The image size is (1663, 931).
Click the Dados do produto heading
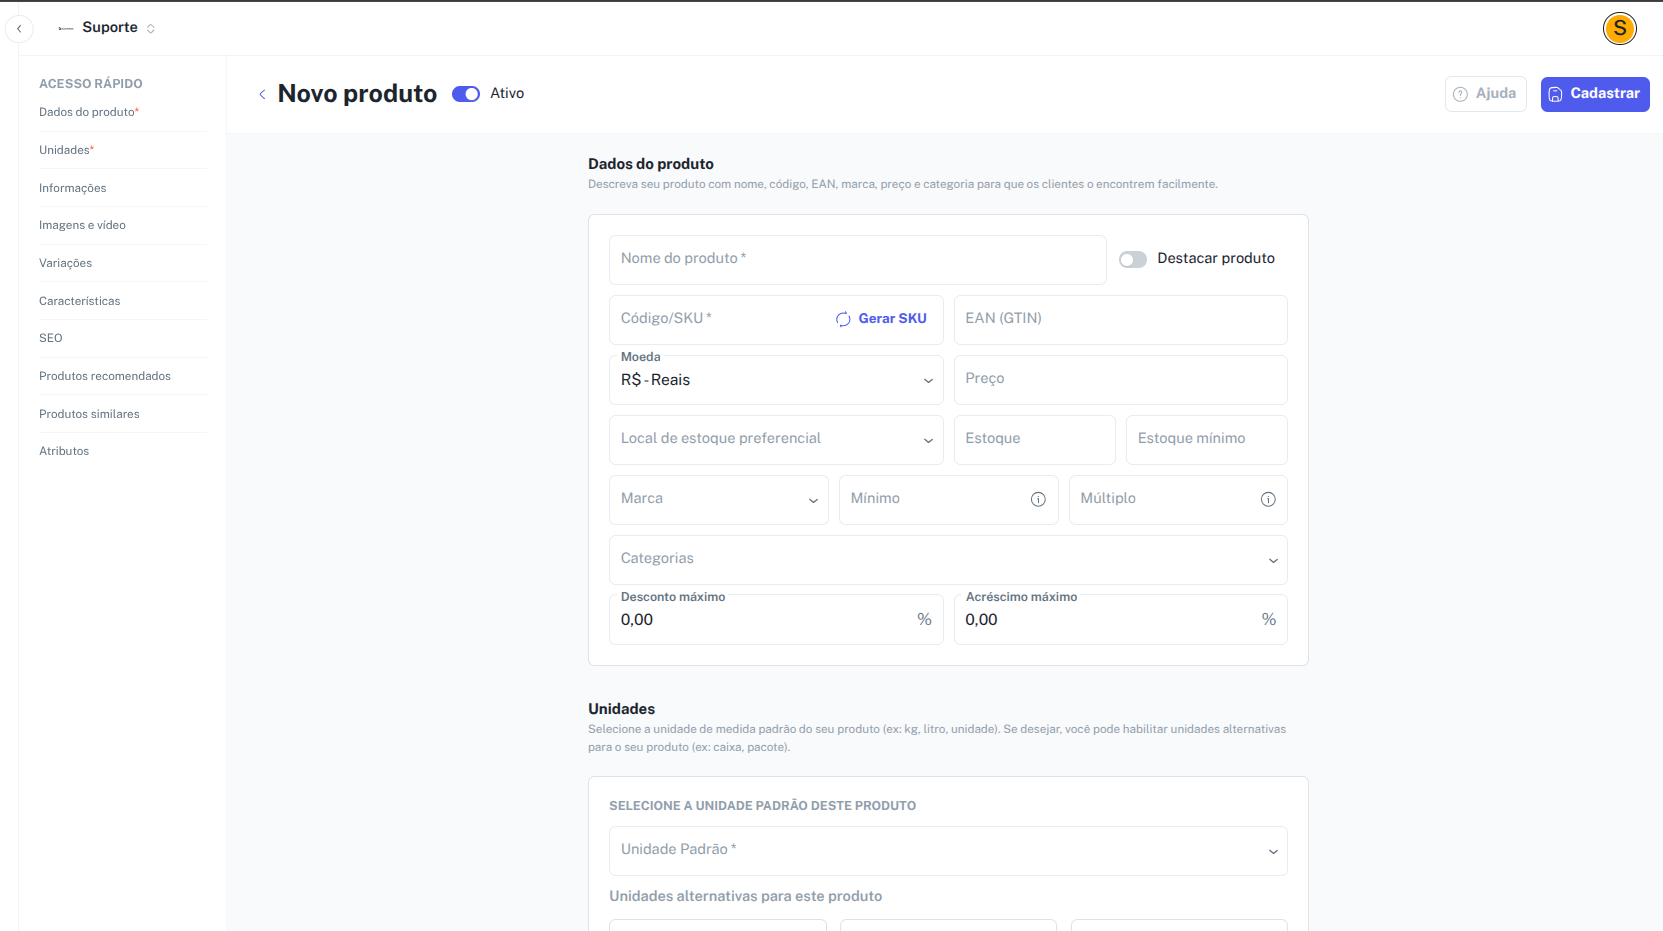coord(651,164)
